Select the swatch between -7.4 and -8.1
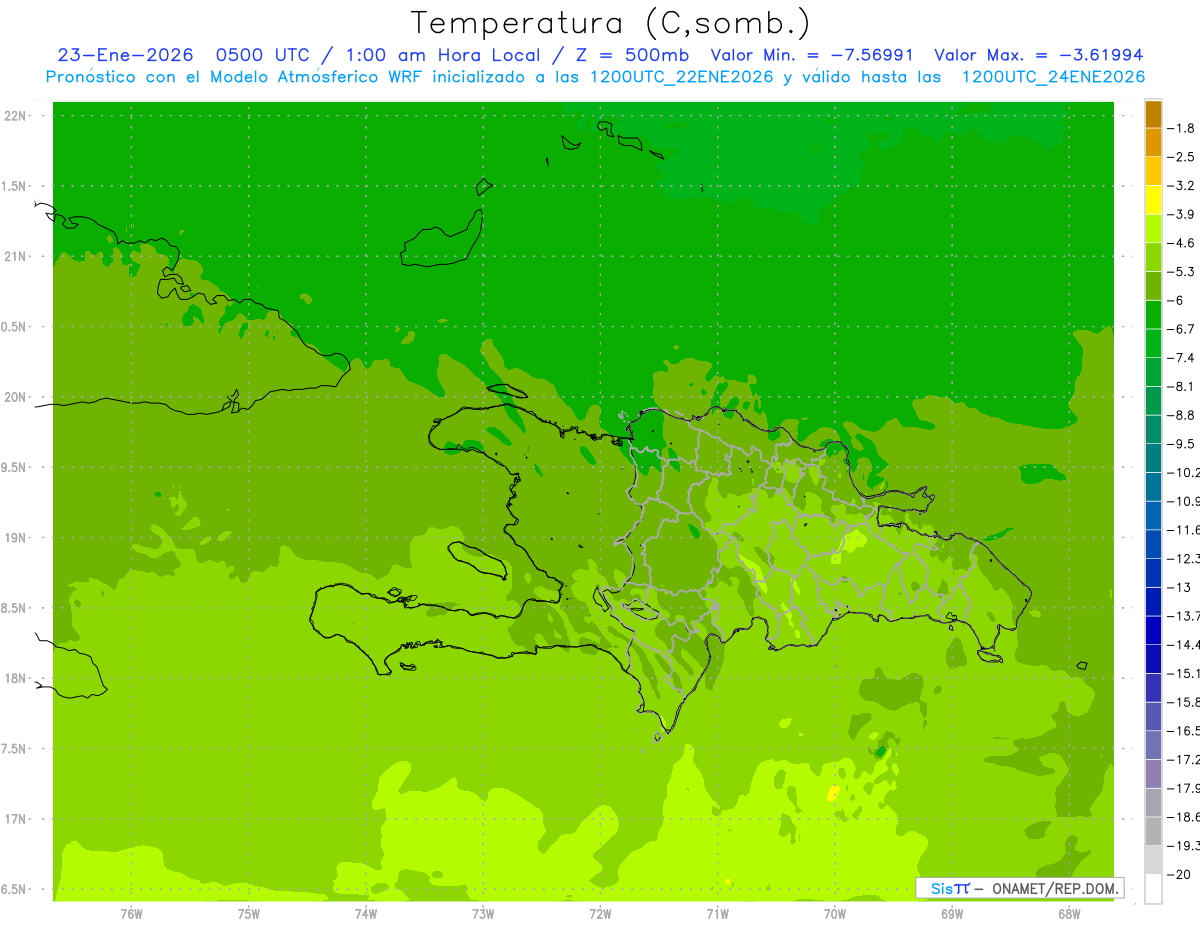1200x927 pixels. [x=1153, y=372]
